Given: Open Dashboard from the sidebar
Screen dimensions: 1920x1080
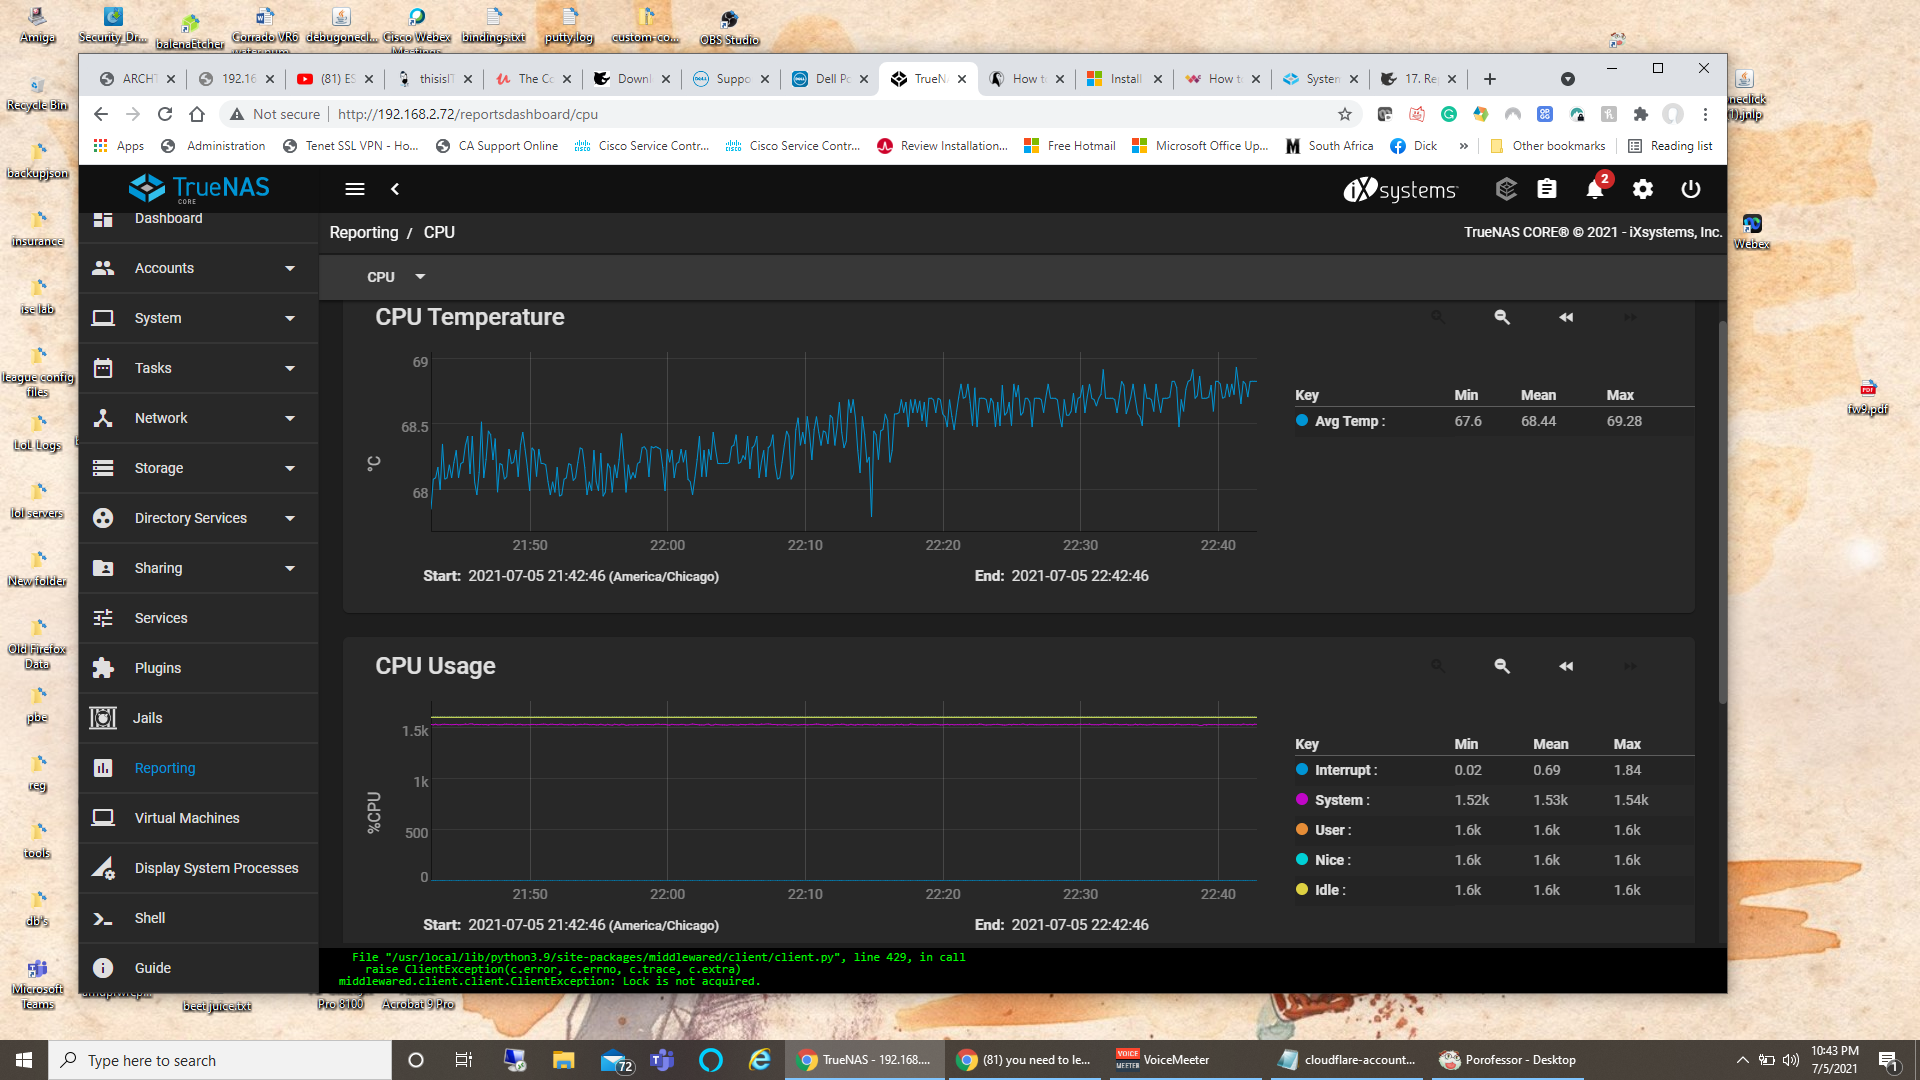Looking at the screenshot, I should click(x=198, y=220).
